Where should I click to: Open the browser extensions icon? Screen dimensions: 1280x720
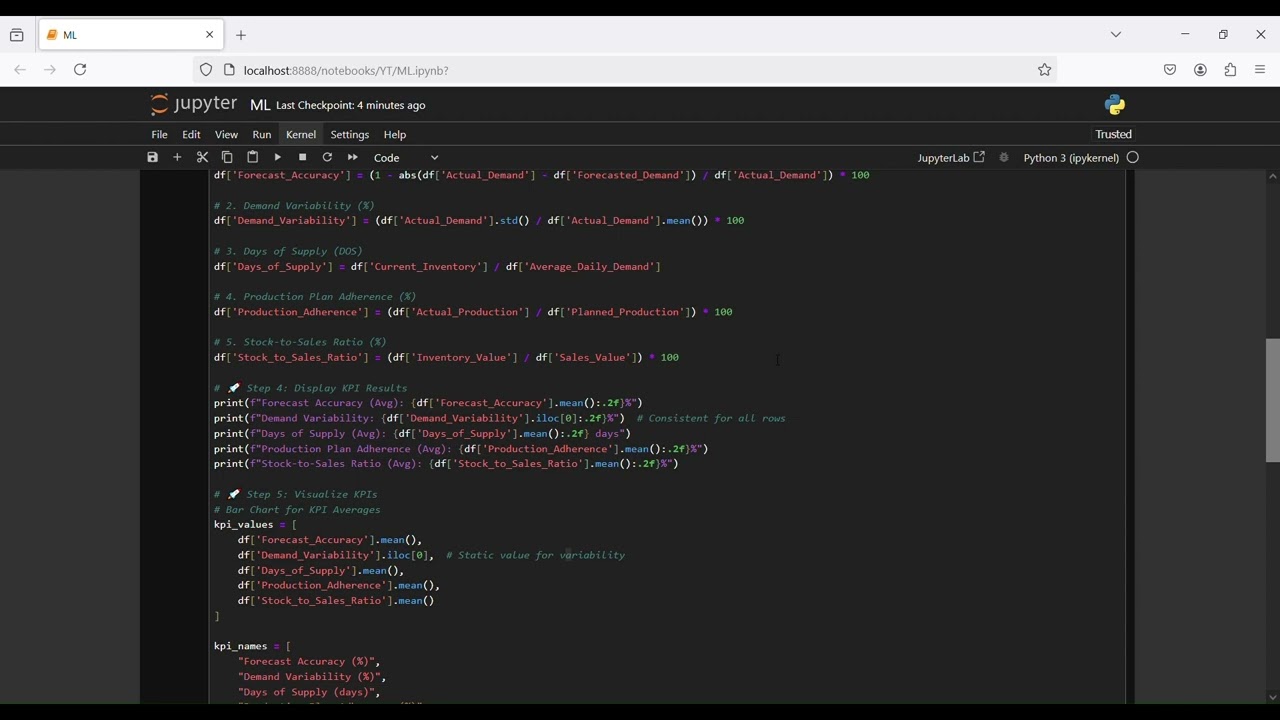pyautogui.click(x=1231, y=70)
